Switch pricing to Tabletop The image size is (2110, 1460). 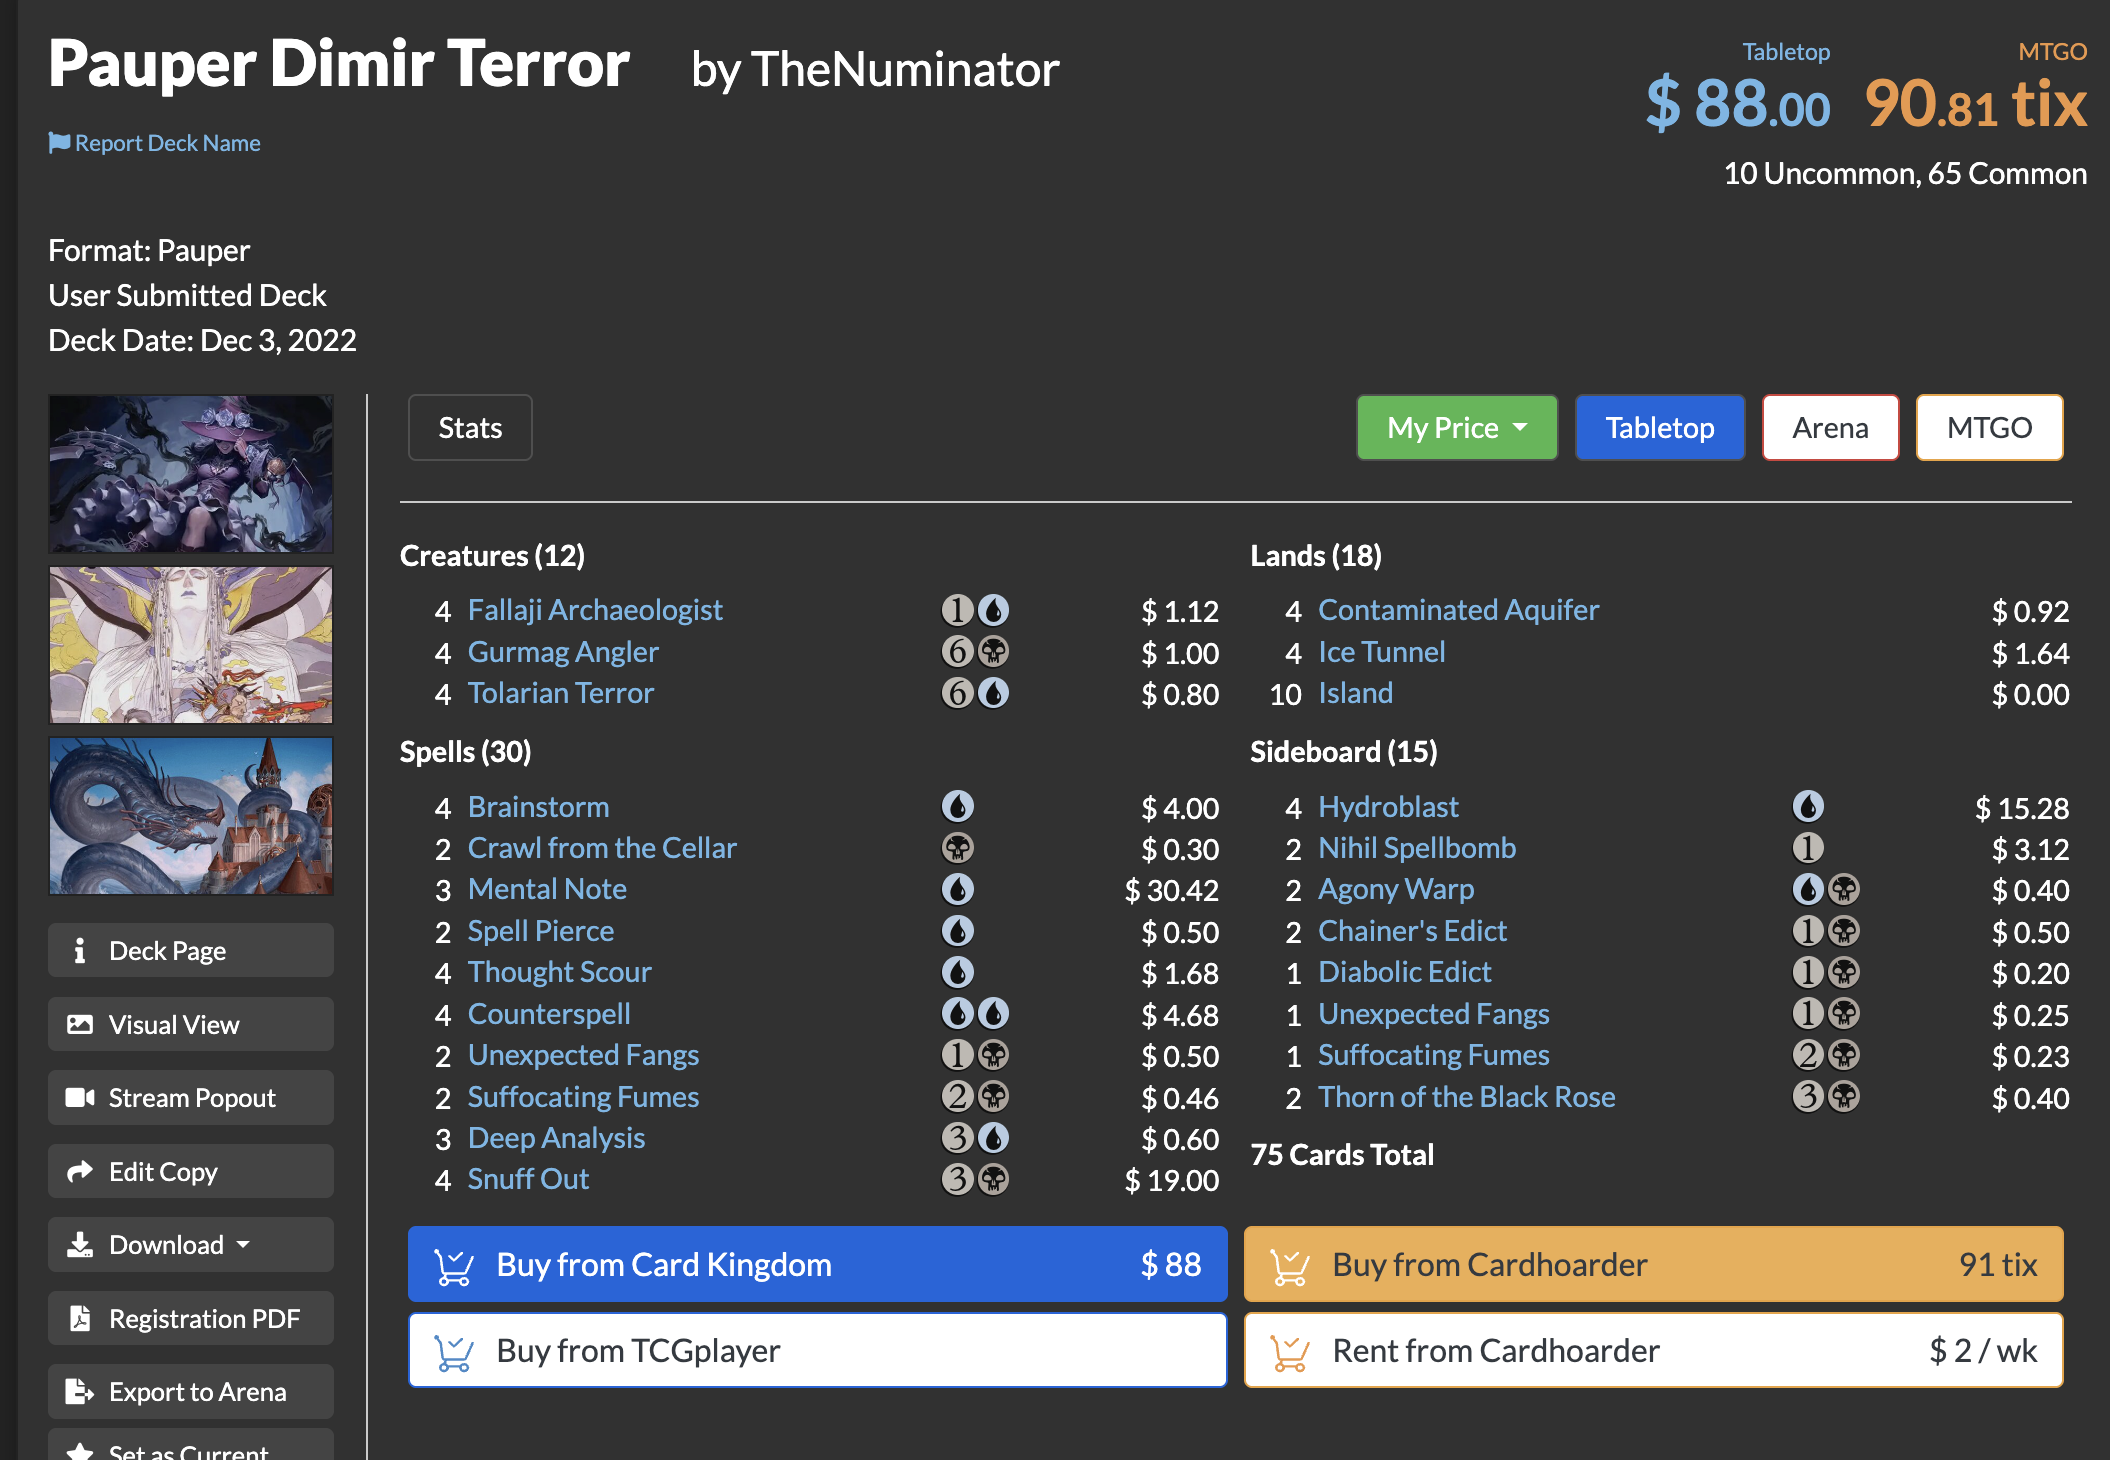[1660, 428]
